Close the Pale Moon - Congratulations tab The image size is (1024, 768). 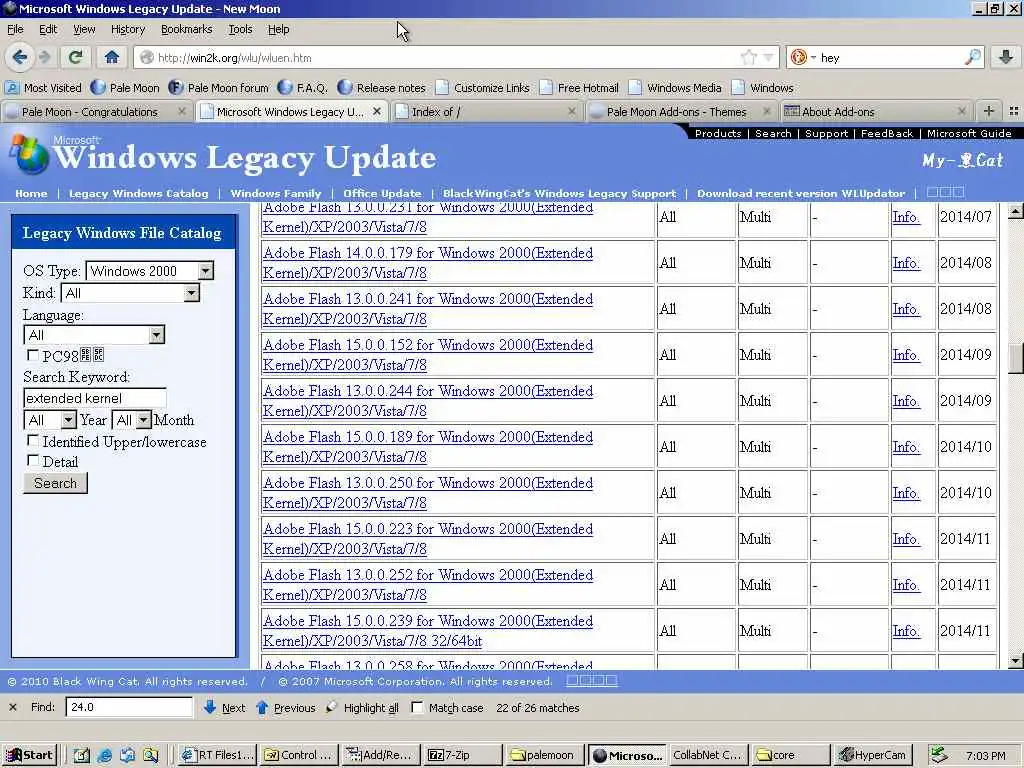point(182,111)
